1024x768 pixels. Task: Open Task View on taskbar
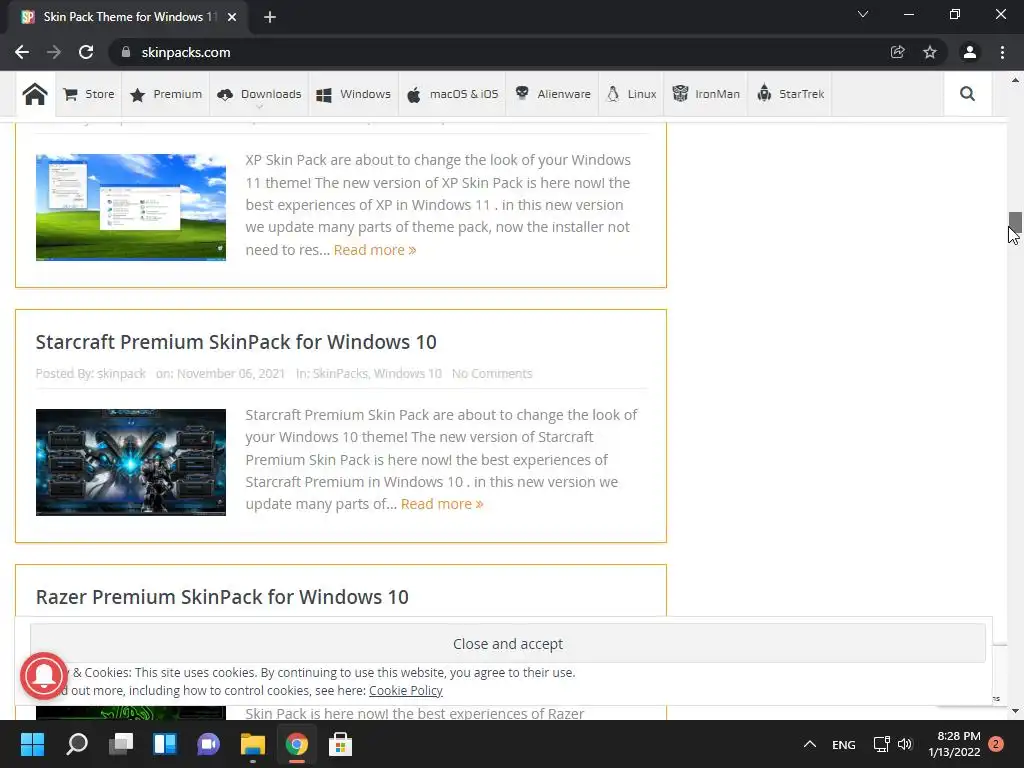(121, 744)
